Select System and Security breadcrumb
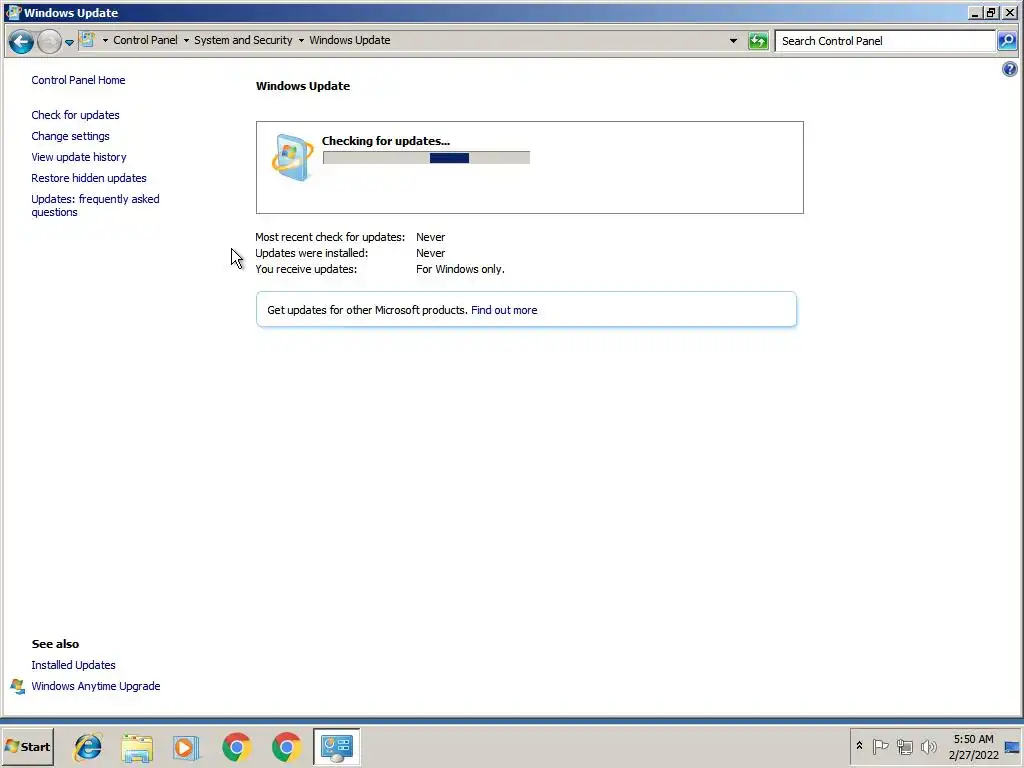 [243, 40]
